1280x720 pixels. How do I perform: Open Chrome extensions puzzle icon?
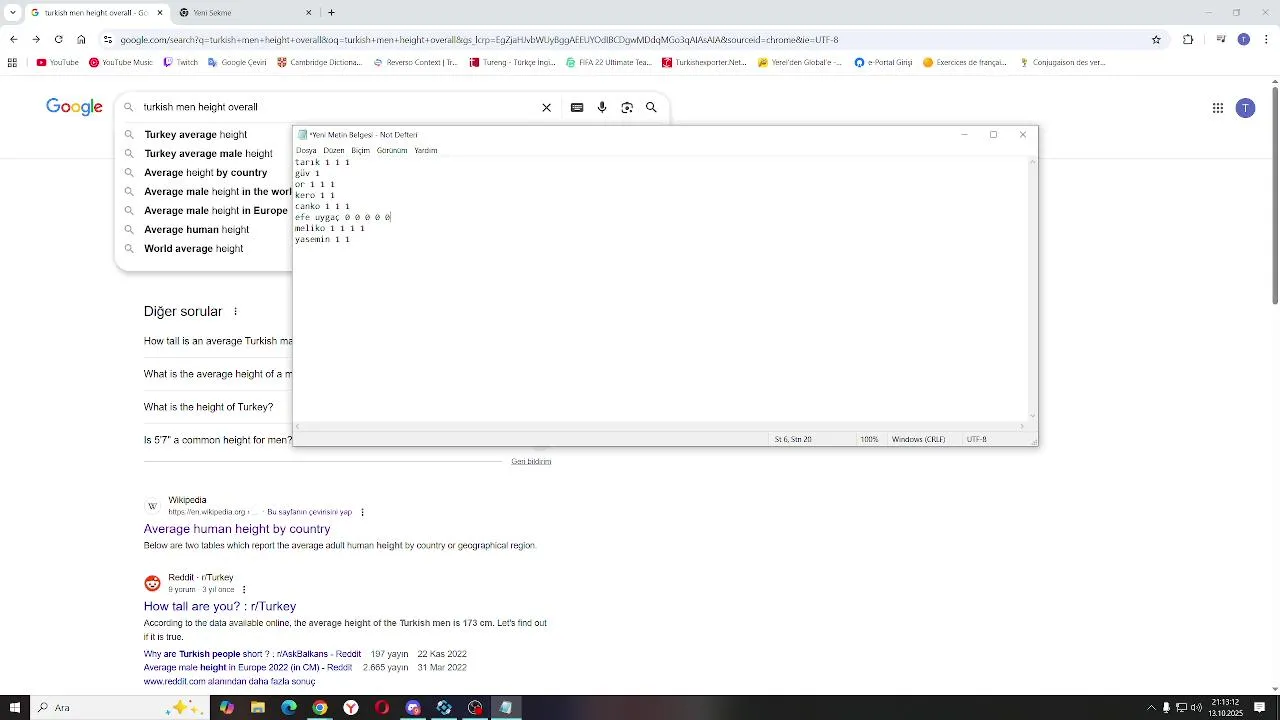tap(1188, 40)
